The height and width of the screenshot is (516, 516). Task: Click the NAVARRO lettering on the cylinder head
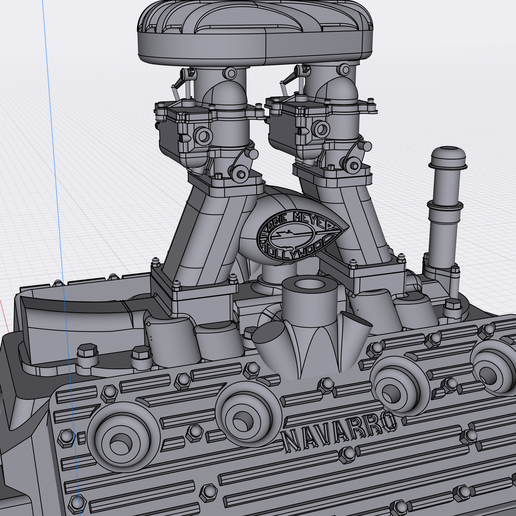click(x=340, y=431)
